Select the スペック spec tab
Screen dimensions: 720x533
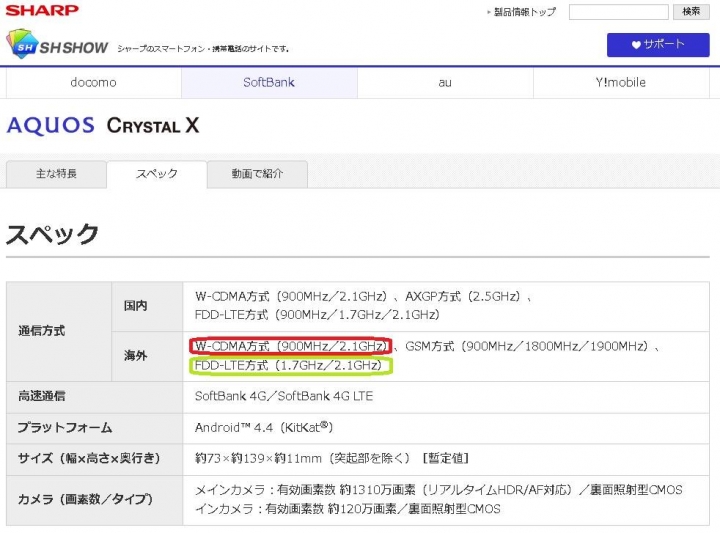[x=157, y=174]
